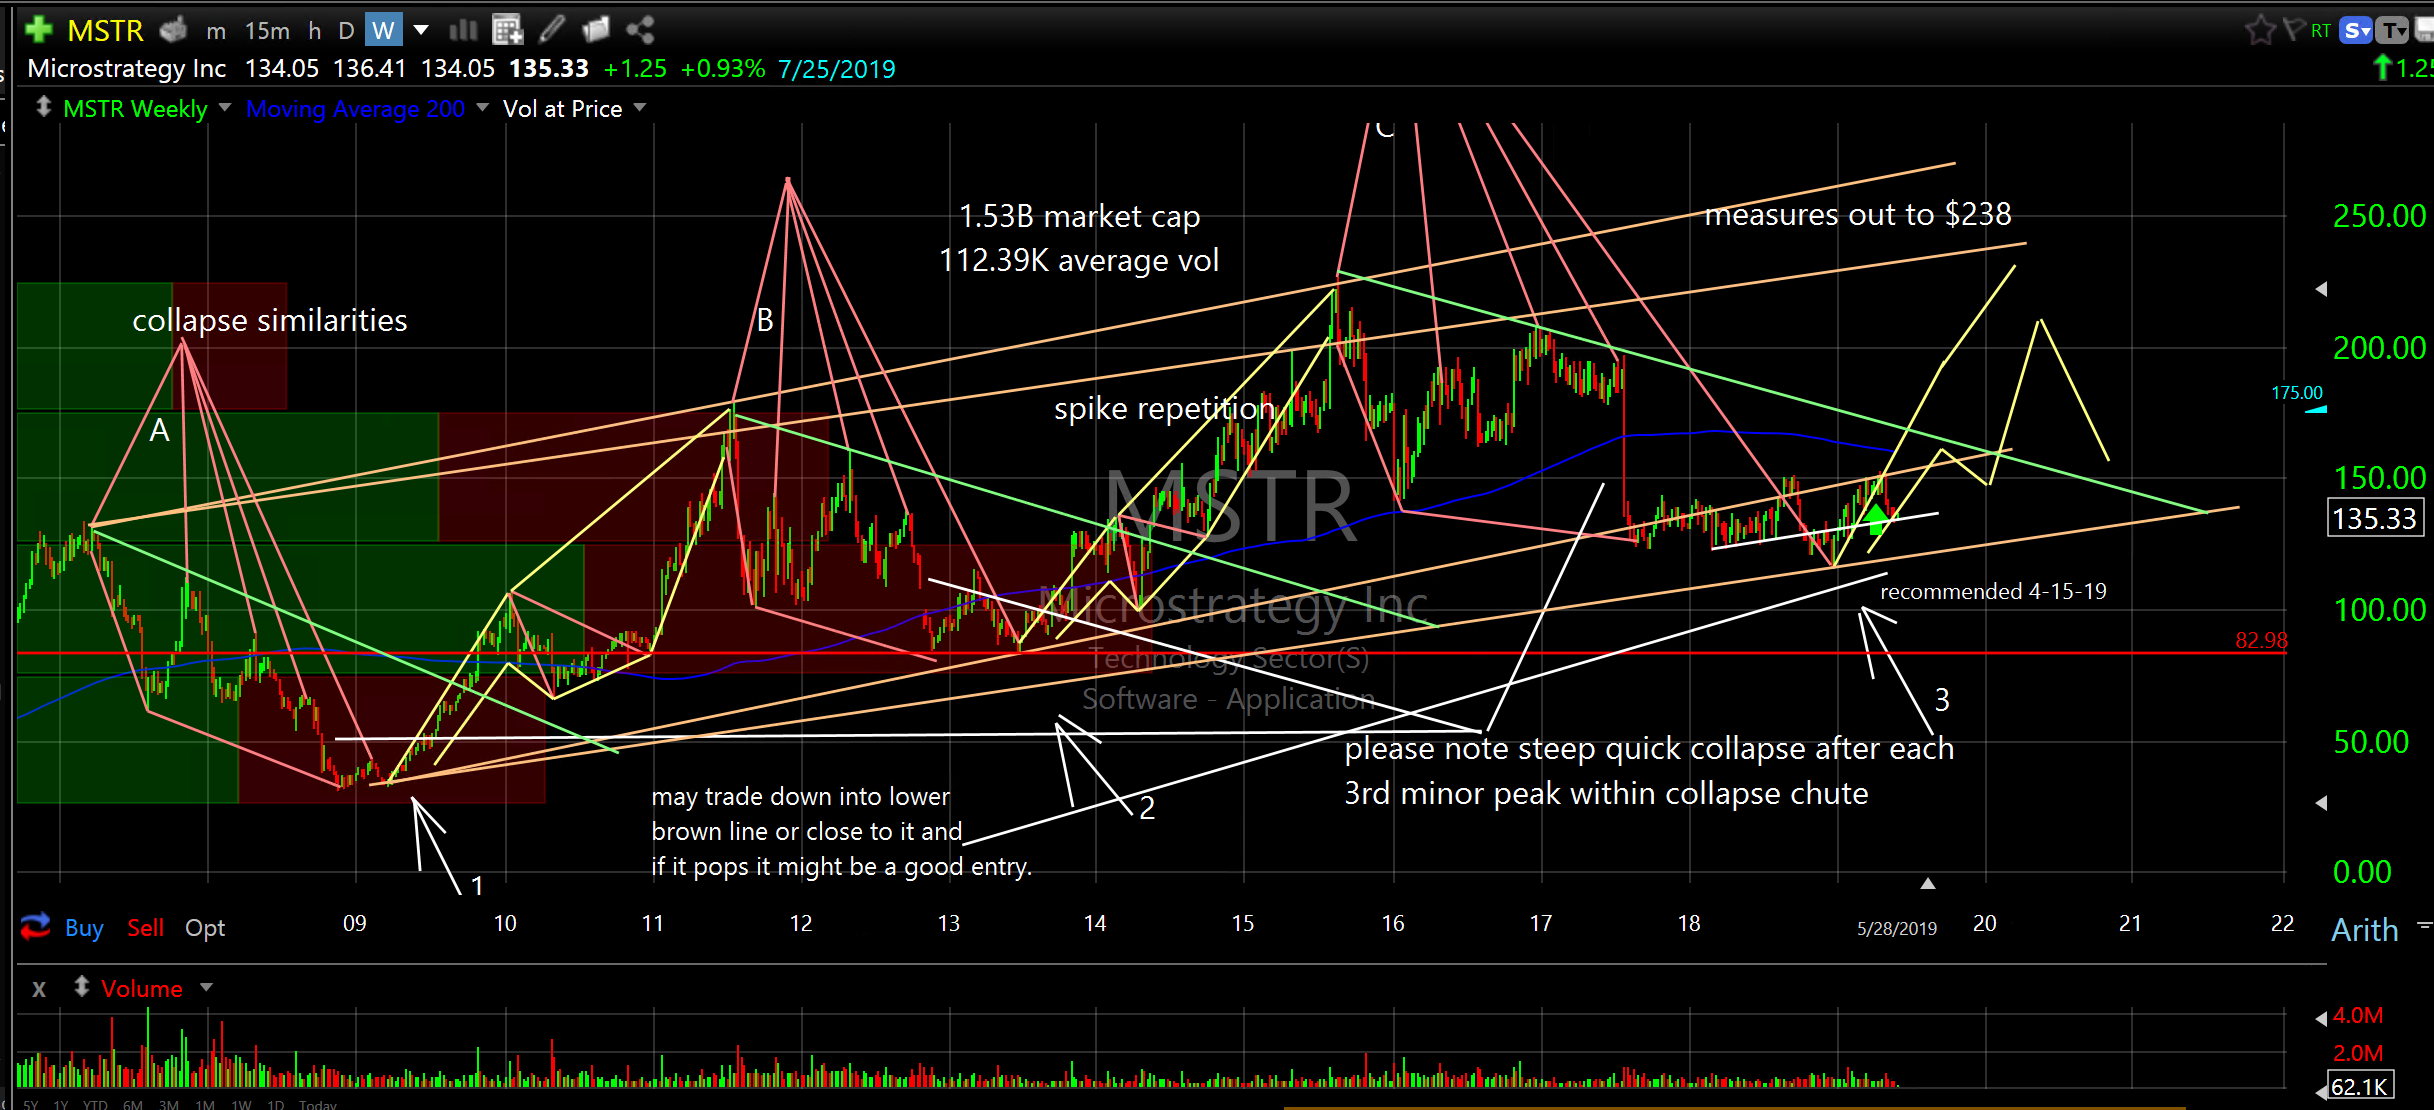
Task: Open the Opt options tab
Action: click(x=205, y=928)
